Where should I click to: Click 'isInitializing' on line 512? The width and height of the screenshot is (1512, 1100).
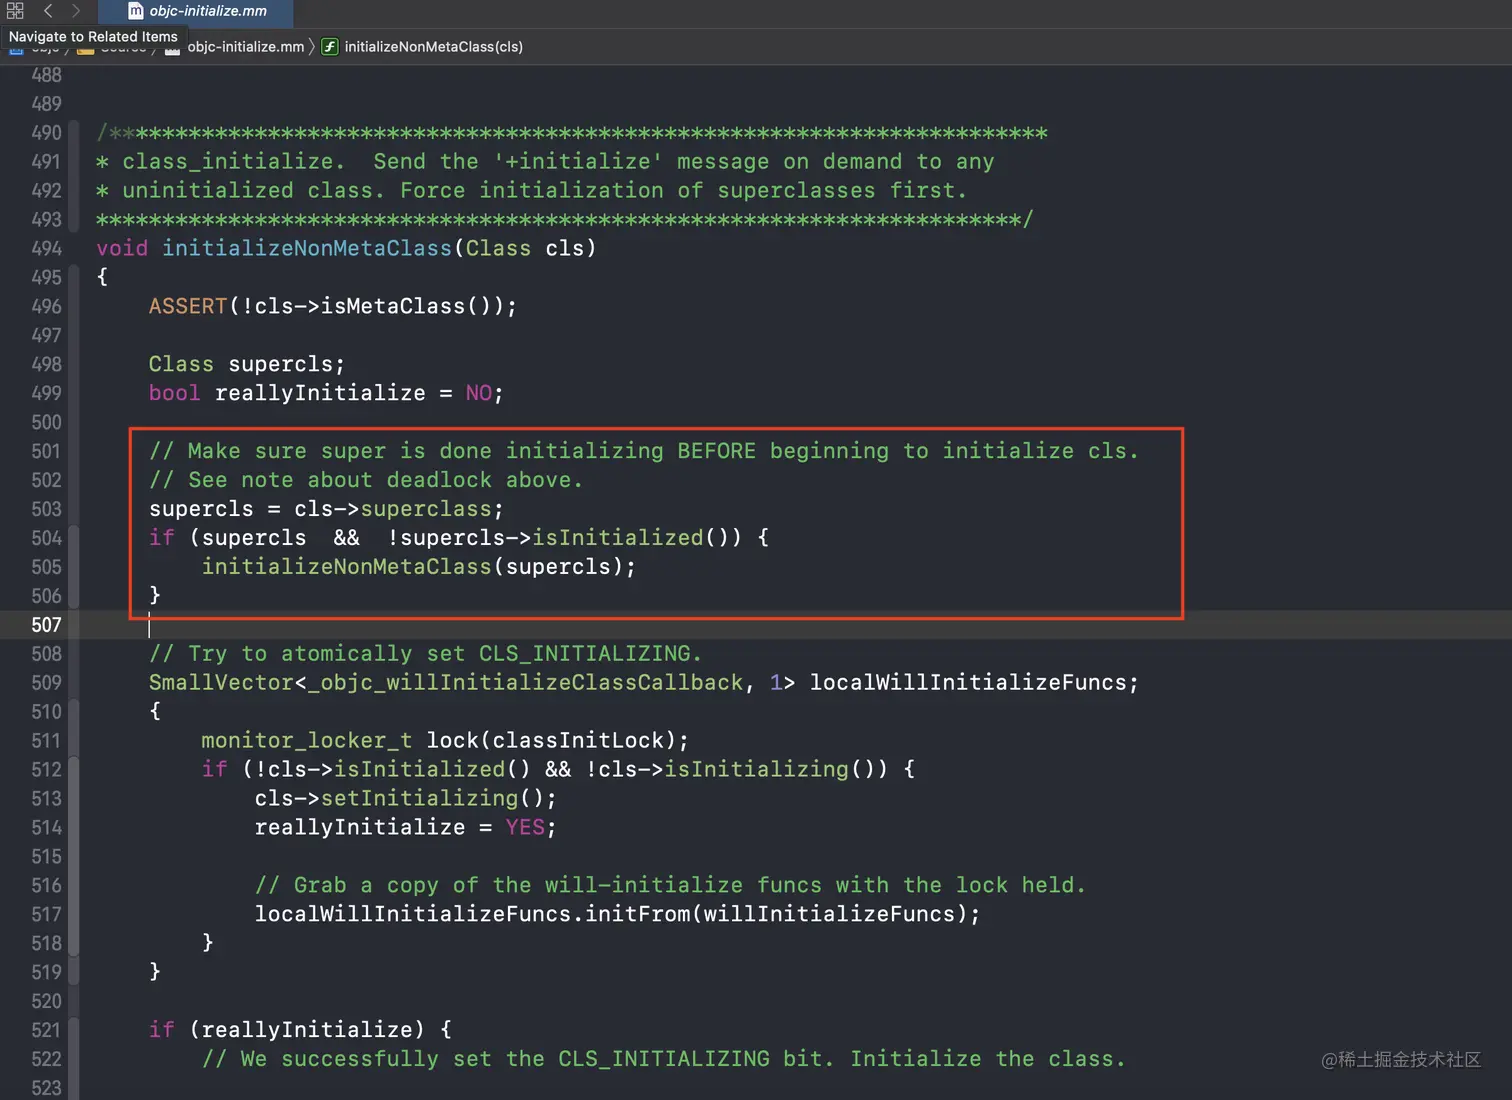click(x=756, y=770)
